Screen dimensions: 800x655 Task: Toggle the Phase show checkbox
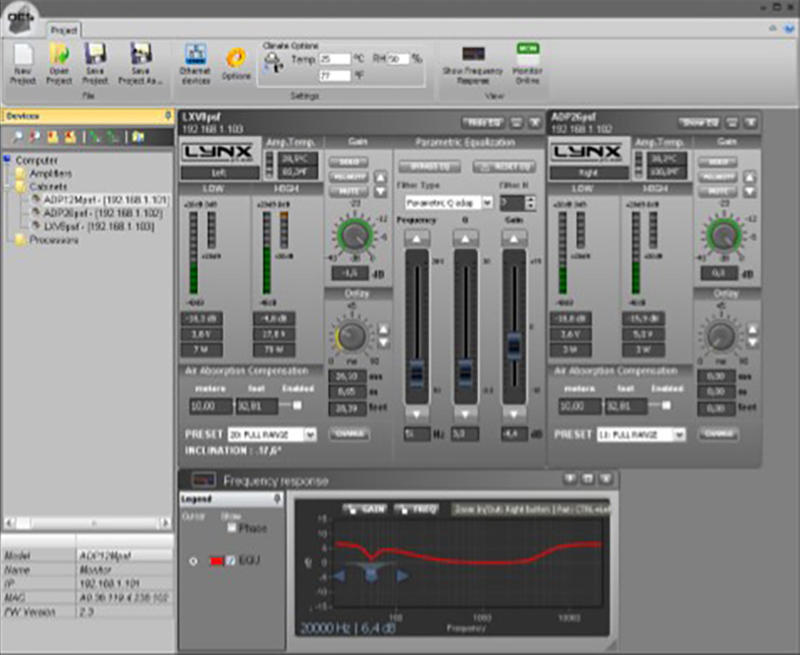(232, 528)
